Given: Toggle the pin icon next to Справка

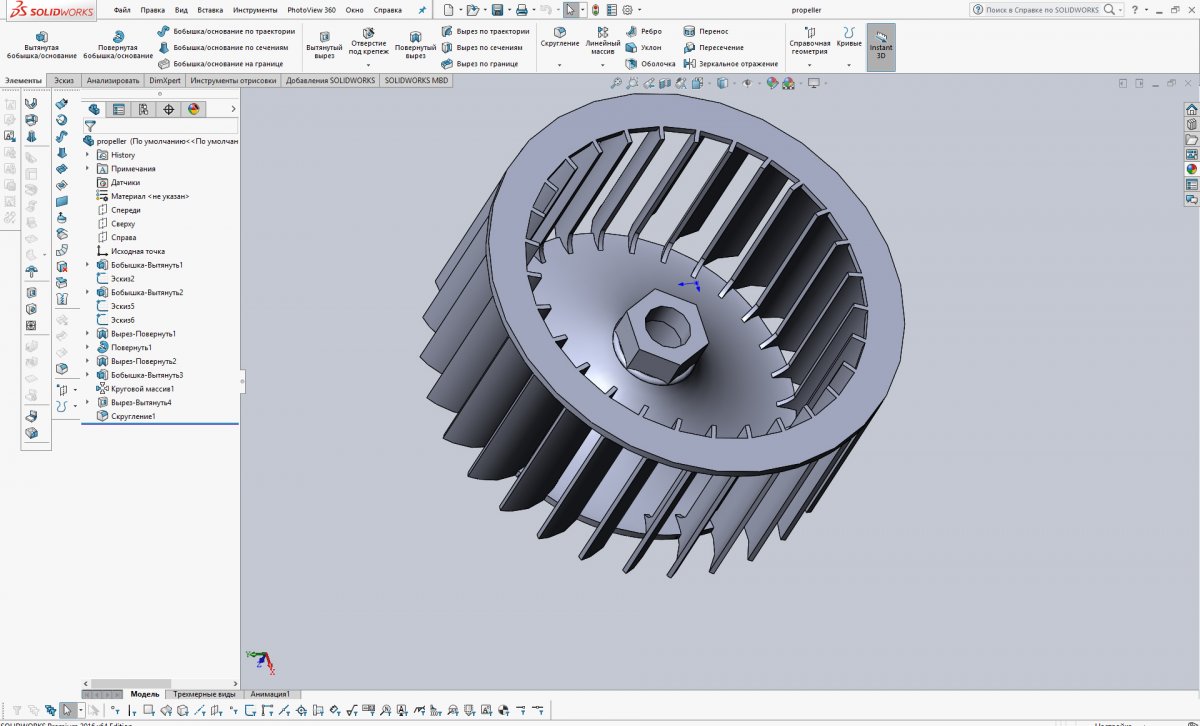Looking at the screenshot, I should 422,10.
